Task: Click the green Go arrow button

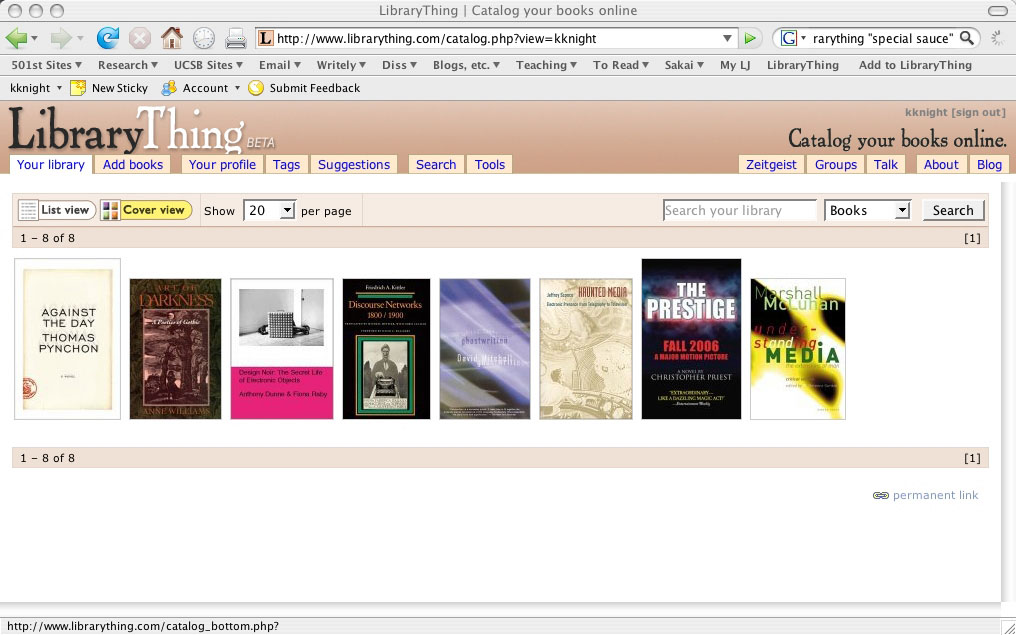Action: [x=750, y=38]
